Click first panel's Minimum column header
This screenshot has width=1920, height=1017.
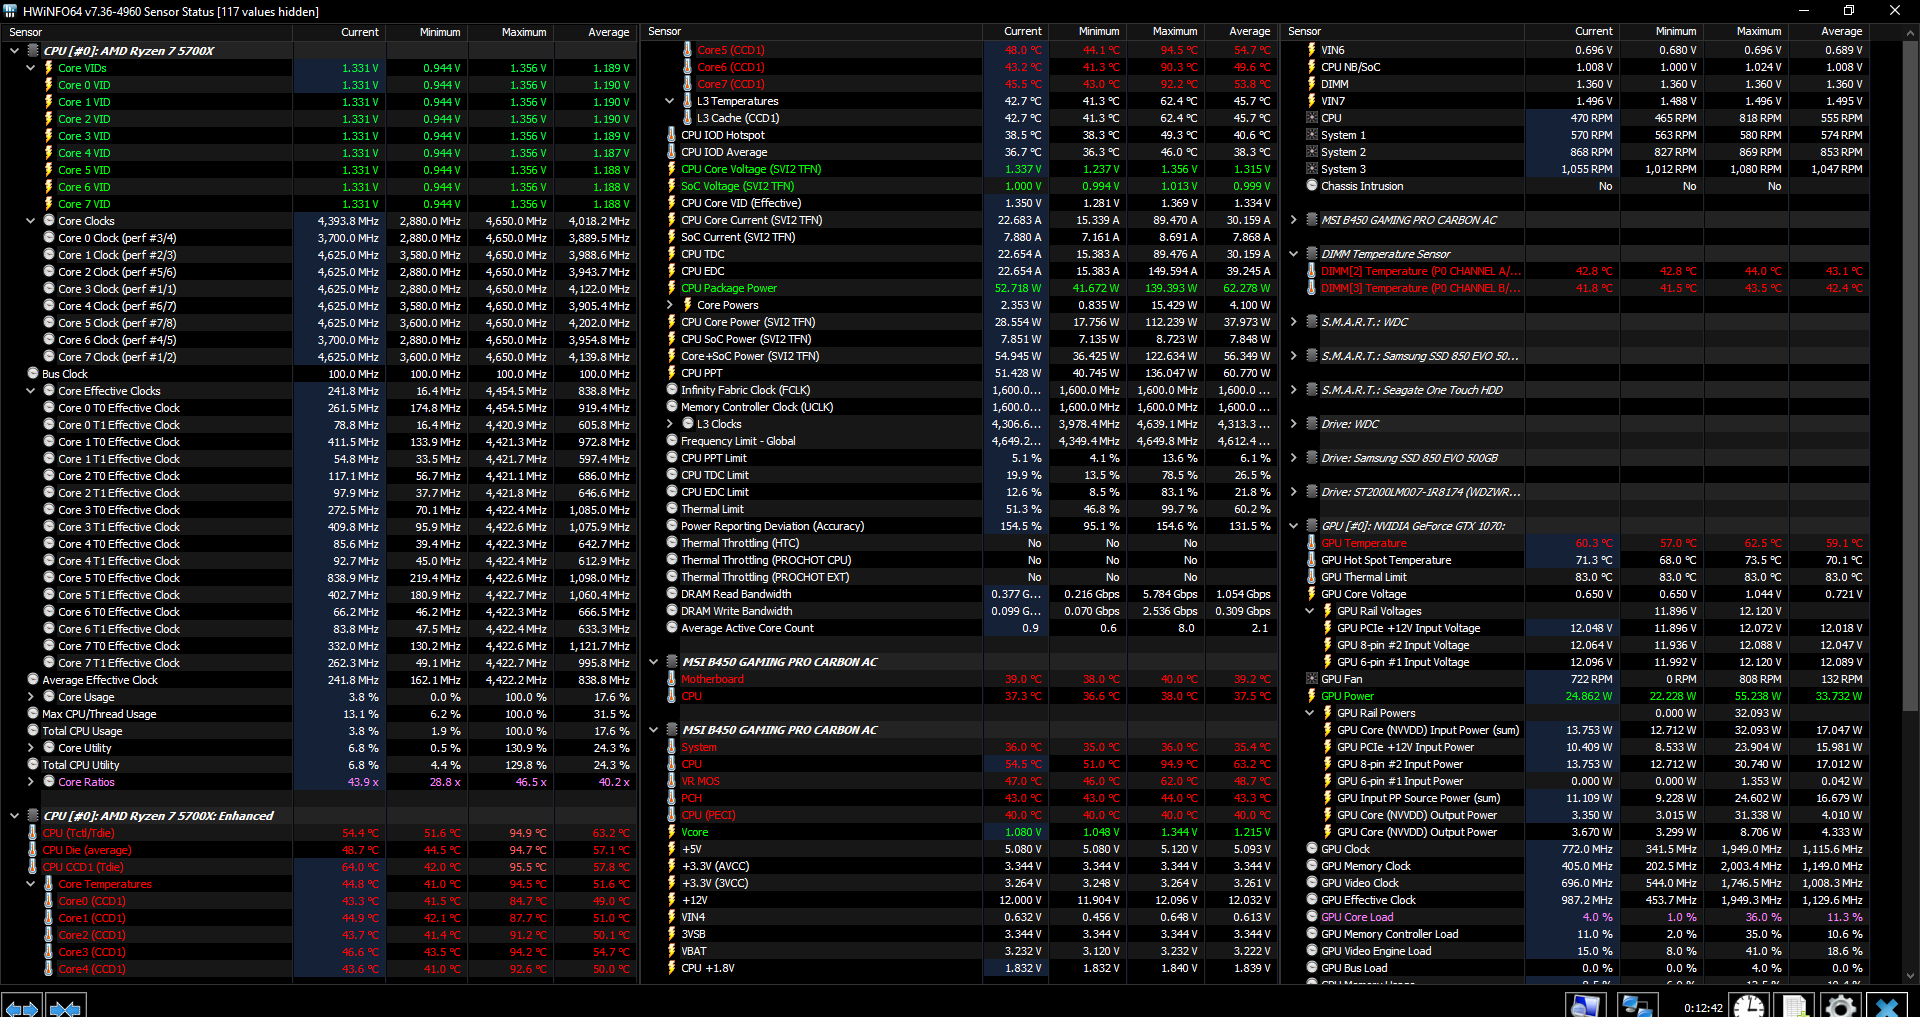click(428, 32)
